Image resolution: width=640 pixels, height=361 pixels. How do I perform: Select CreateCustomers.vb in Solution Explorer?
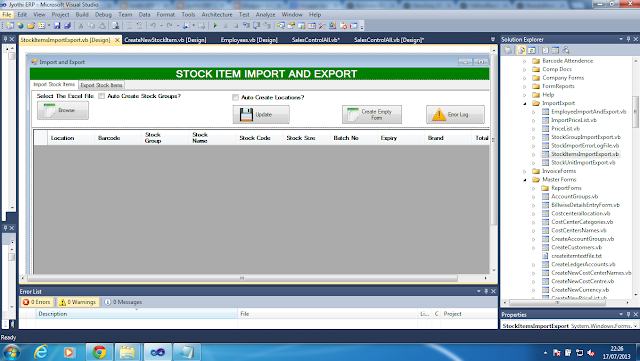[x=576, y=247]
